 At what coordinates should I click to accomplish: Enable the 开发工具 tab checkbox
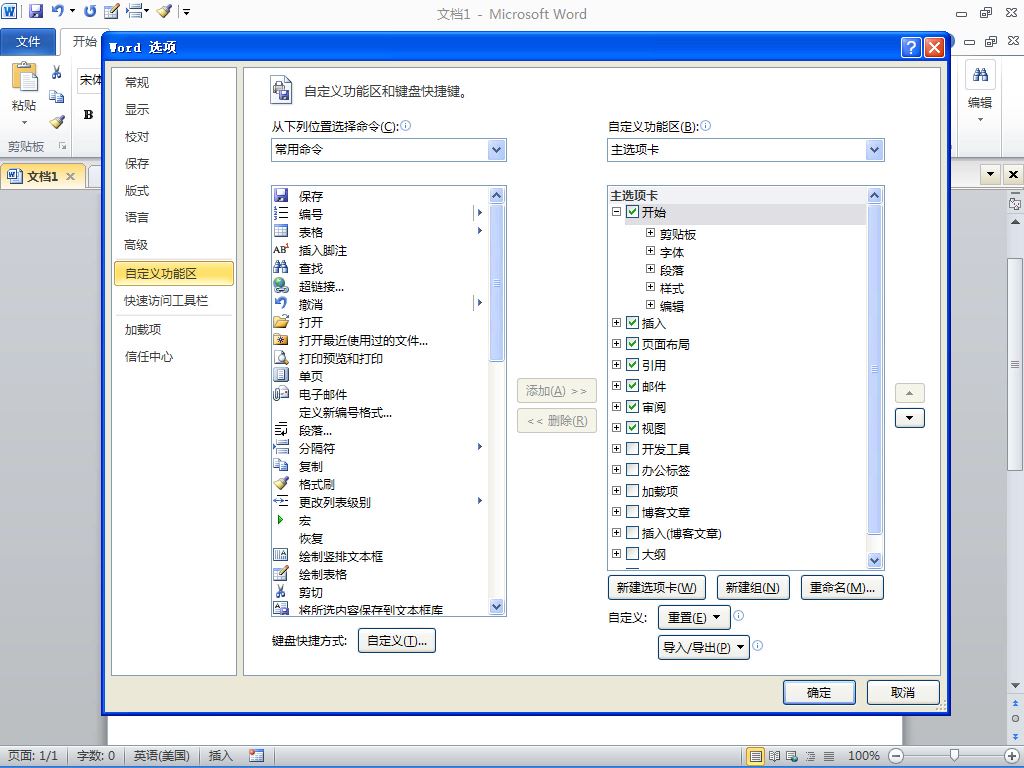tap(632, 449)
